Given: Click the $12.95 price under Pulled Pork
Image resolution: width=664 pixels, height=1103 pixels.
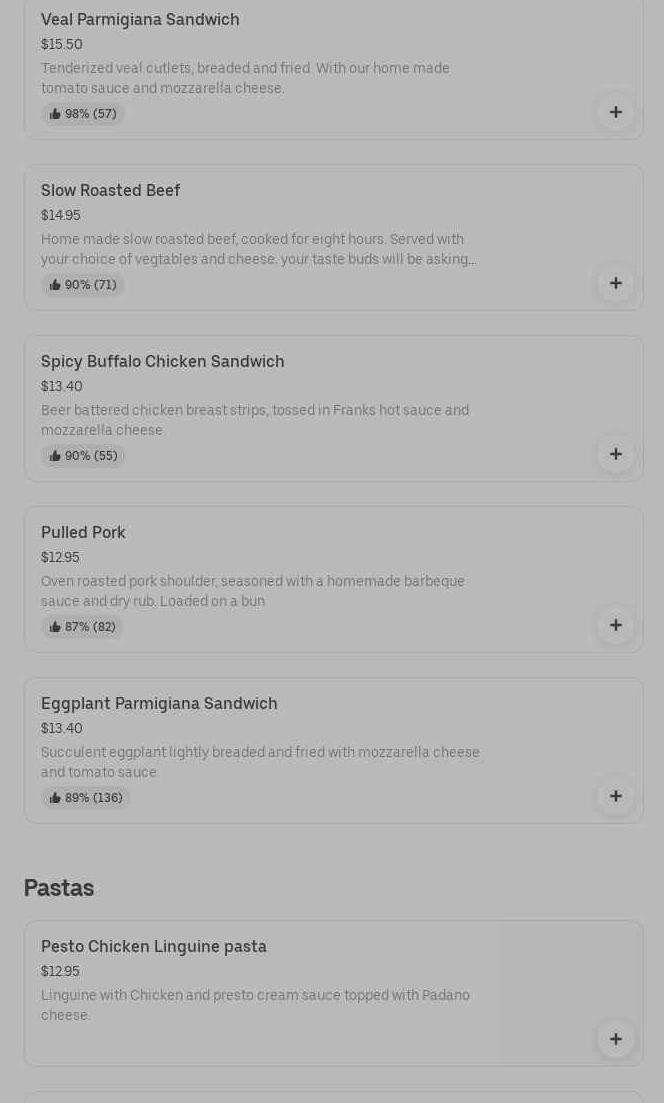Looking at the screenshot, I should click(x=60, y=557).
